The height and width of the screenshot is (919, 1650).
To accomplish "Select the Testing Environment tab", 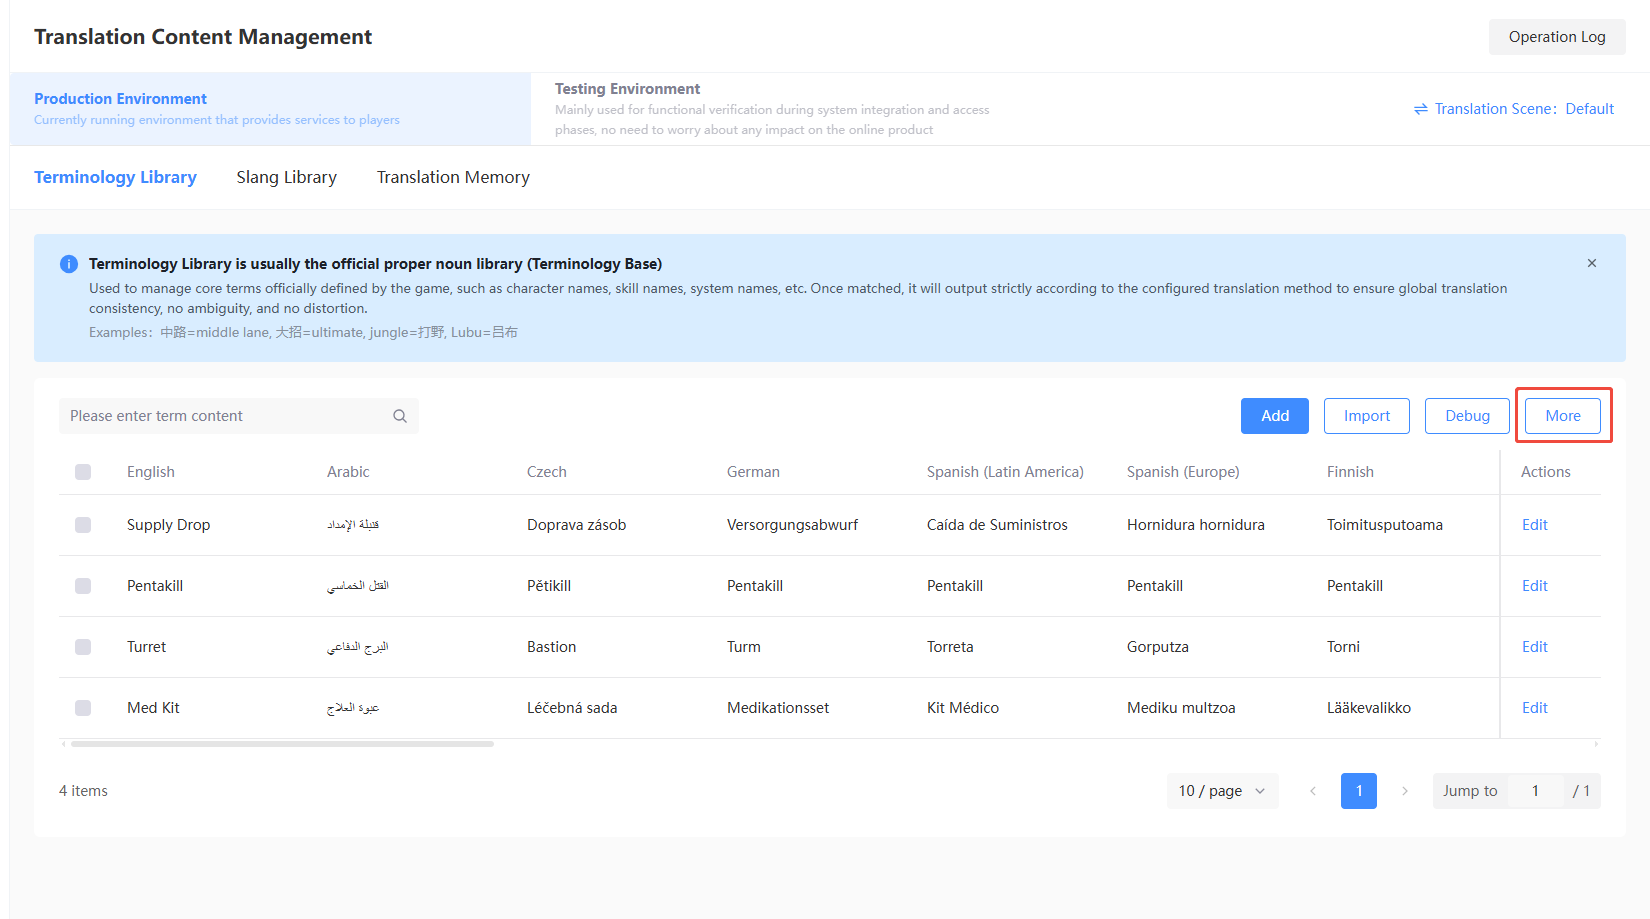I will (x=772, y=109).
